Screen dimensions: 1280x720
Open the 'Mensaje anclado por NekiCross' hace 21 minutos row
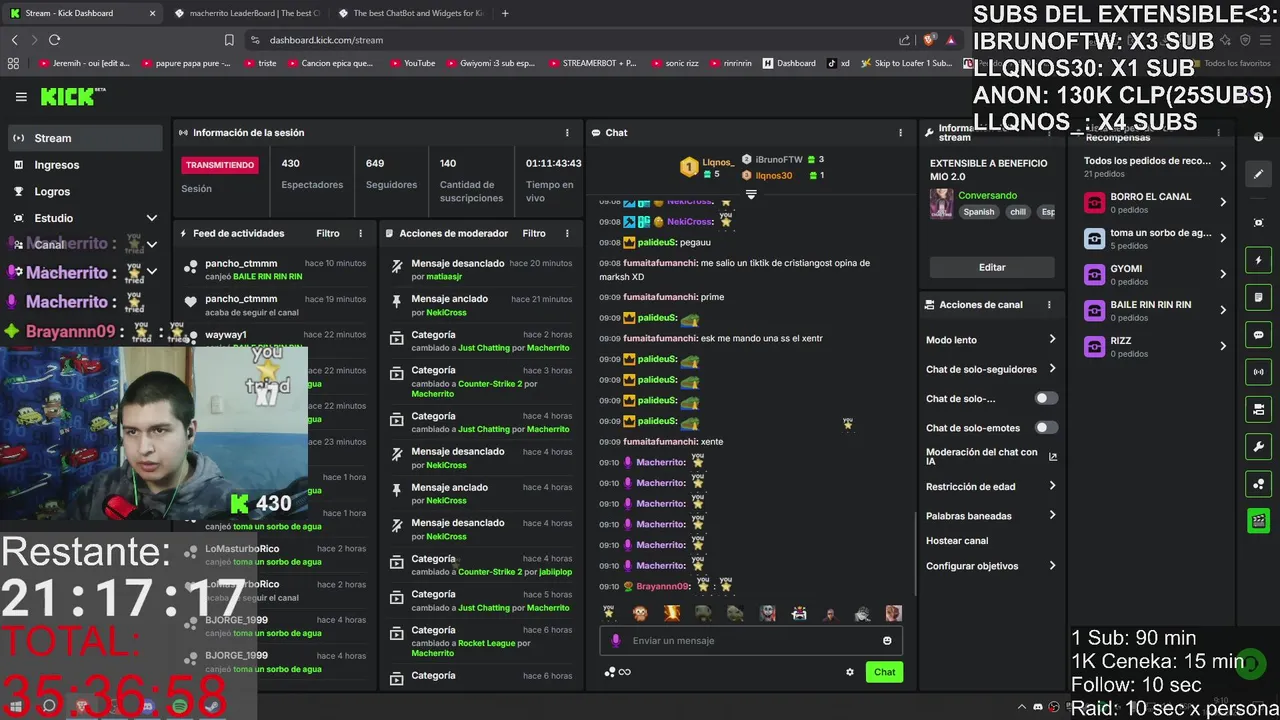pos(480,305)
